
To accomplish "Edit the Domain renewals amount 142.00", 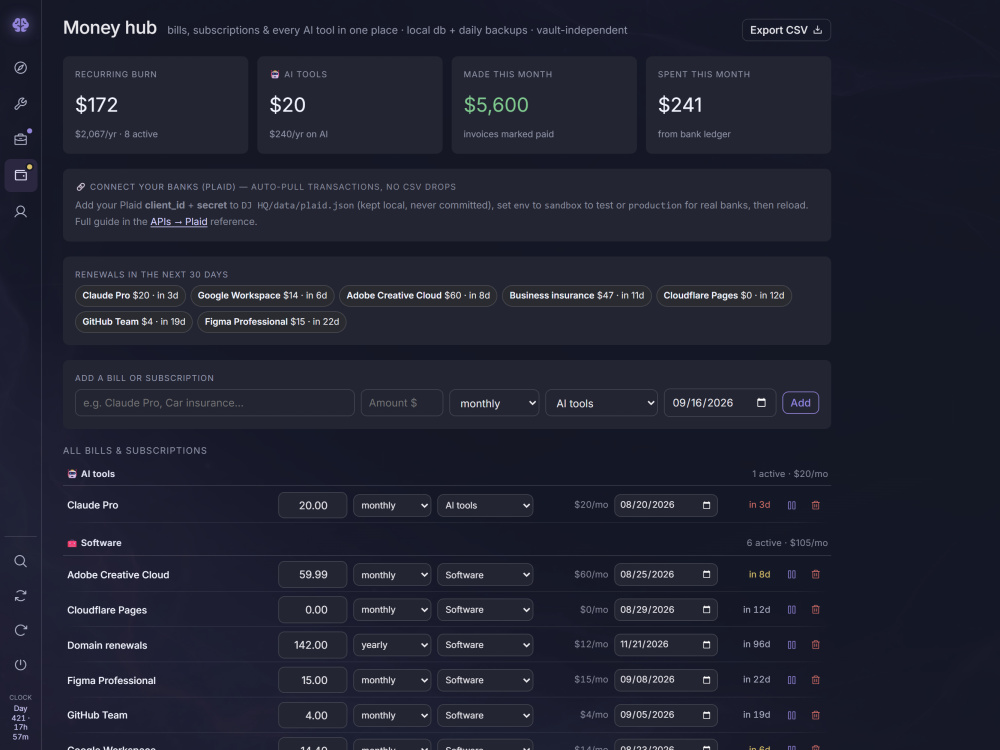I will tap(312, 645).
